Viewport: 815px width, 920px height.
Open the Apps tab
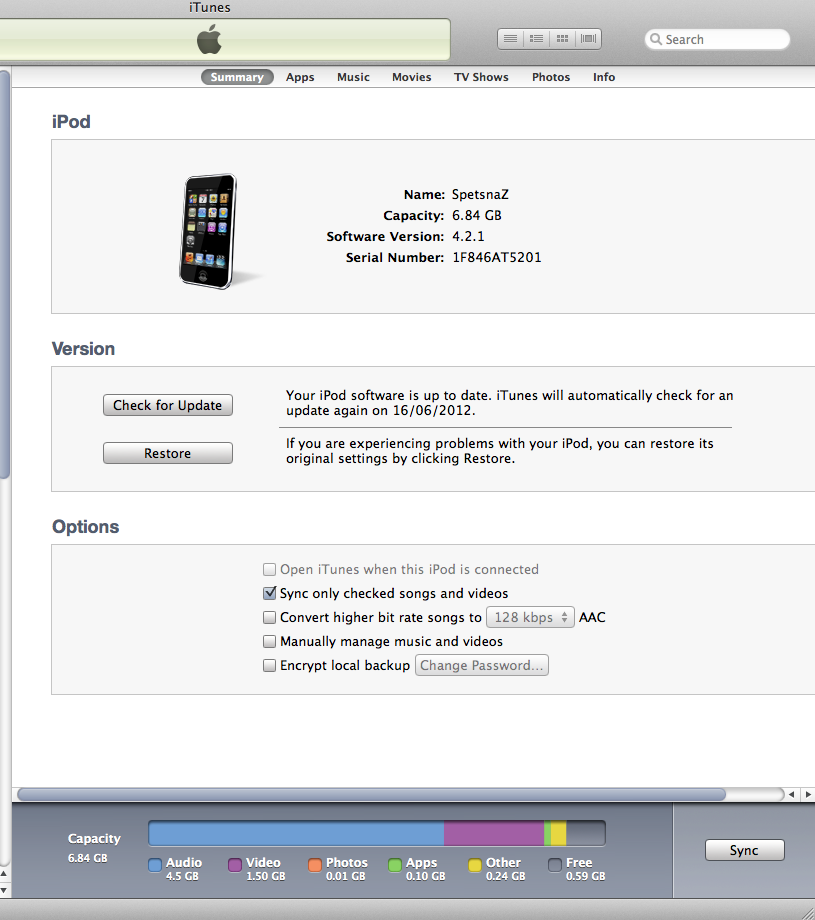click(300, 77)
